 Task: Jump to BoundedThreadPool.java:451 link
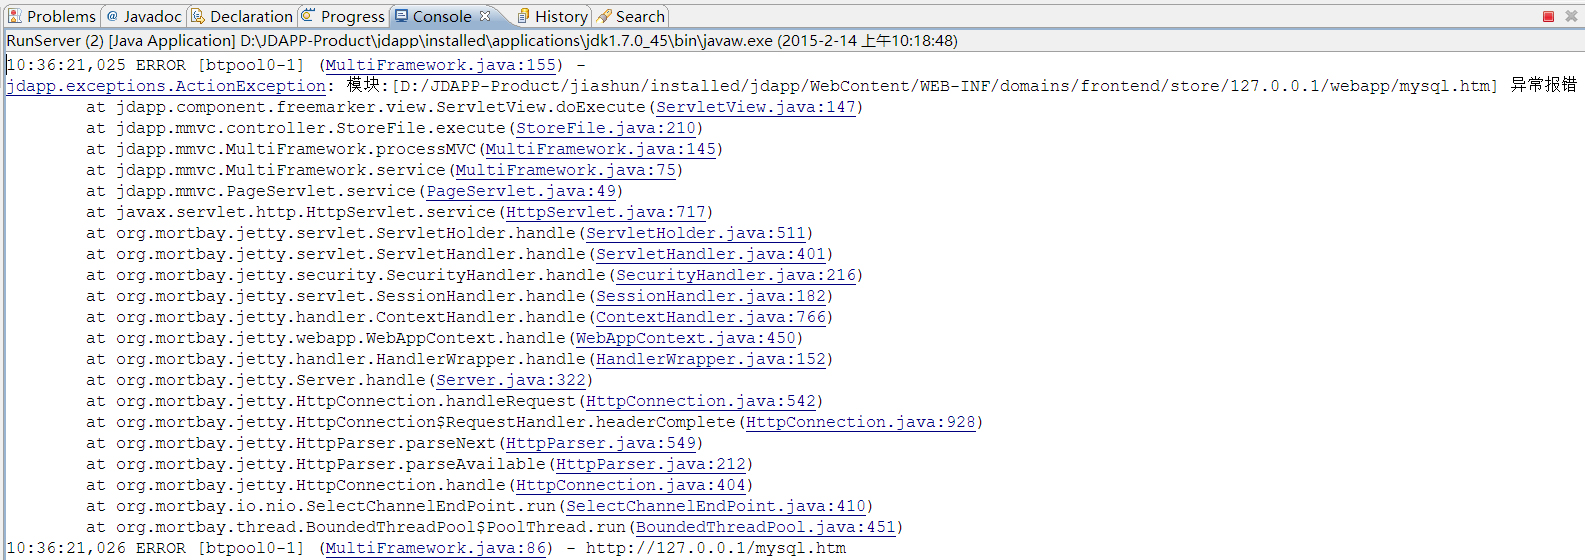(x=765, y=527)
